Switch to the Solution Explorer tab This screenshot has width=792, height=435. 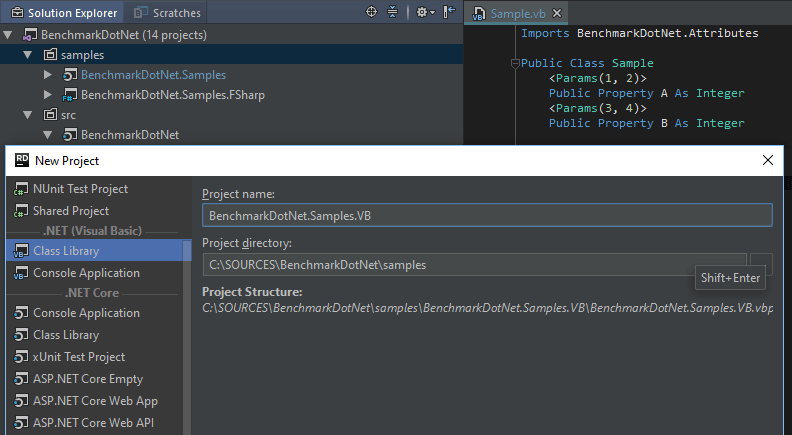(64, 13)
